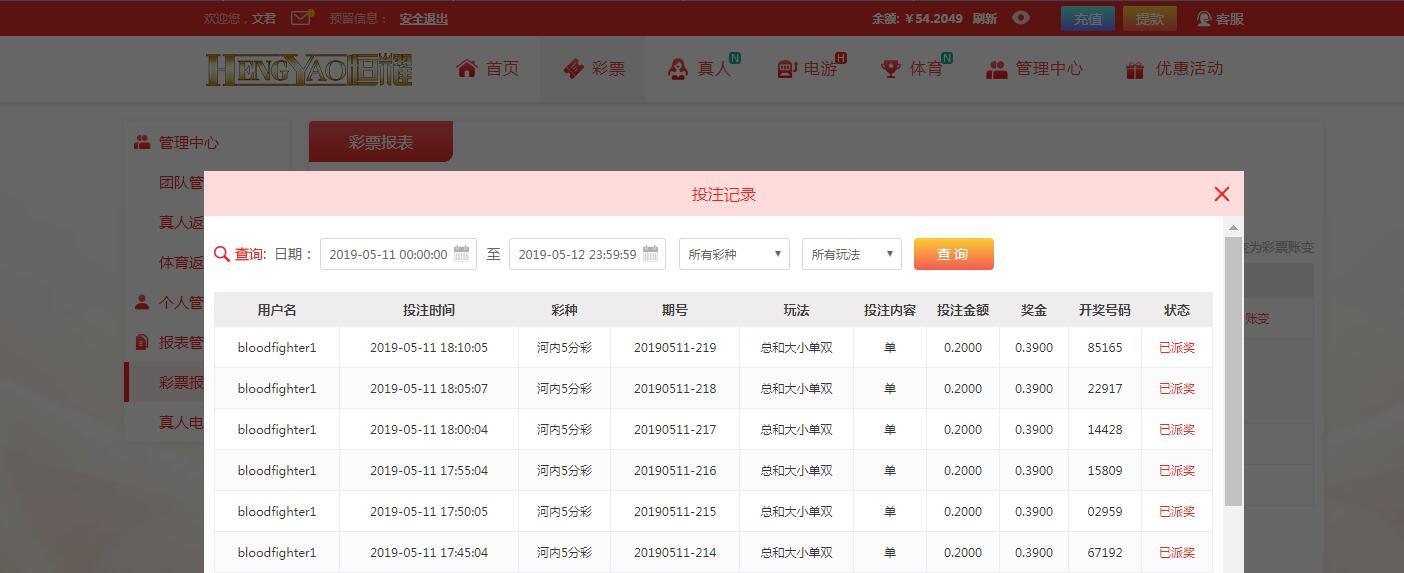This screenshot has width=1404, height=573.
Task: Click the end date input field
Action: (587, 254)
